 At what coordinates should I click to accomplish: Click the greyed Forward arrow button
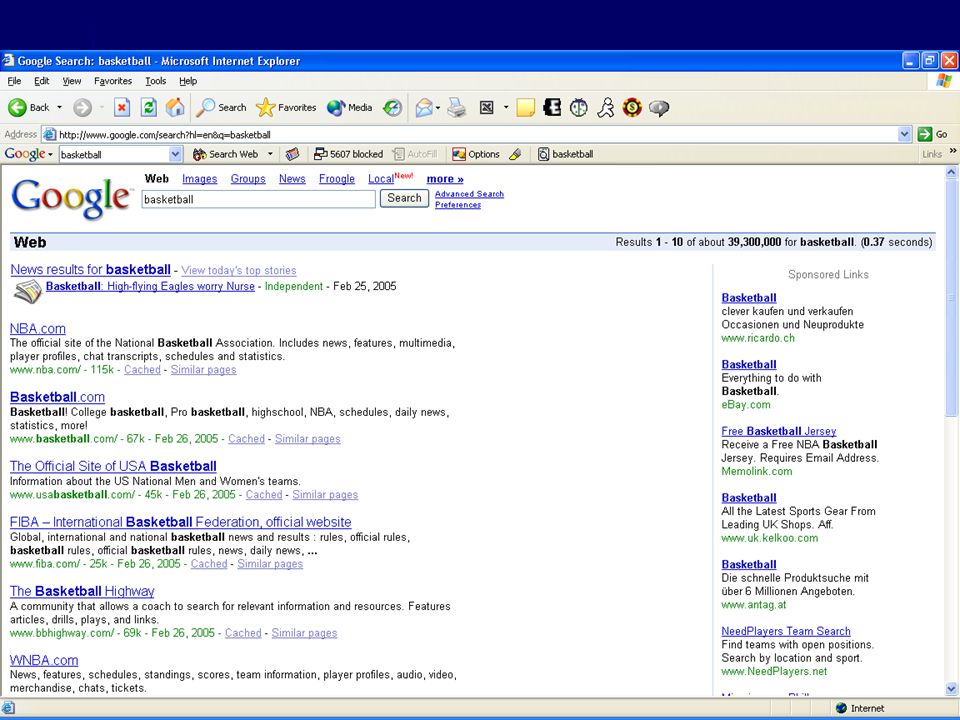click(83, 108)
